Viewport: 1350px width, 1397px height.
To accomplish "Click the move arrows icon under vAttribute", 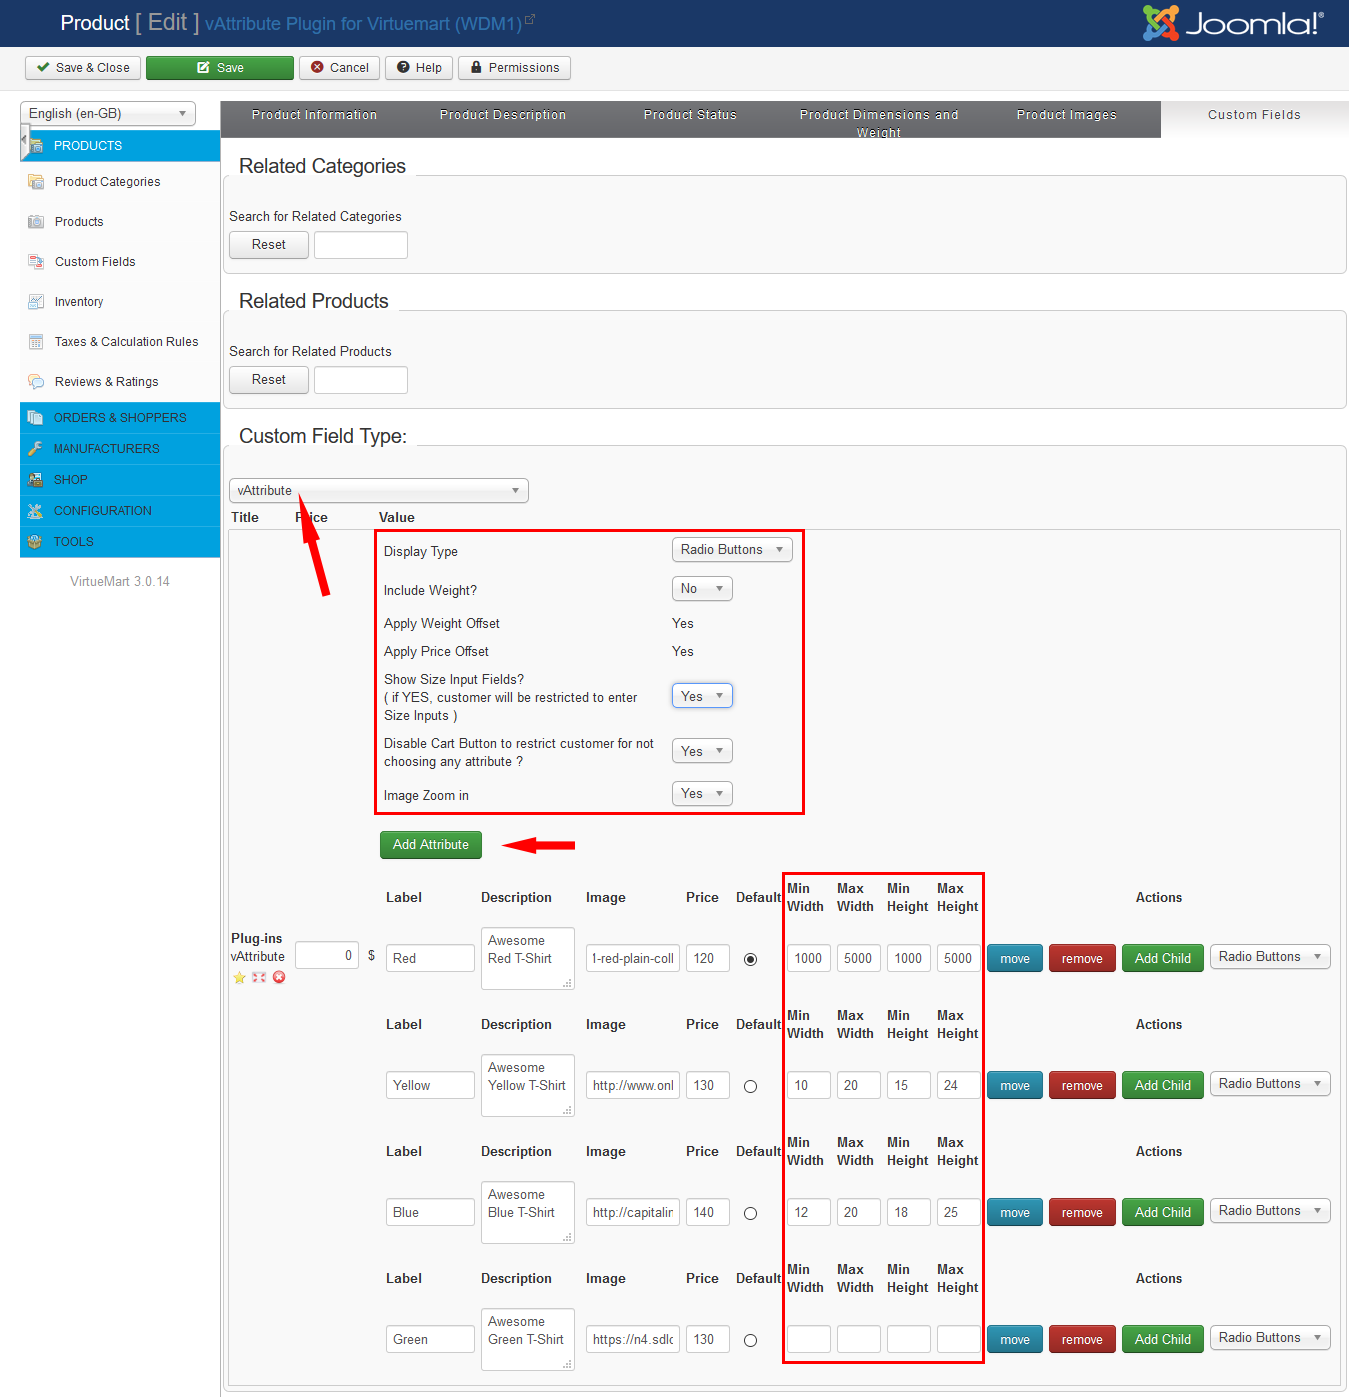I will tap(259, 977).
